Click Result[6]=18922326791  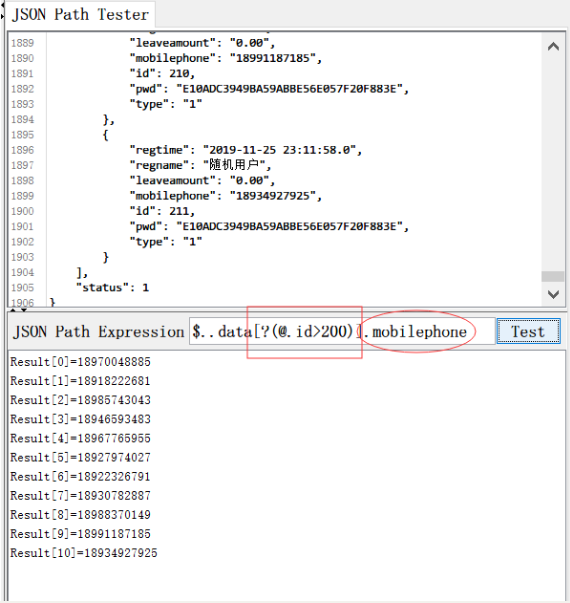point(80,476)
